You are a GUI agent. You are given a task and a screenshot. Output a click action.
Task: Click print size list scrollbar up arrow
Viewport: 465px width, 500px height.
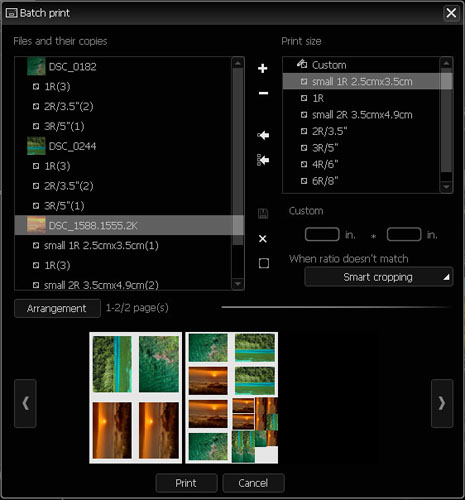click(446, 63)
